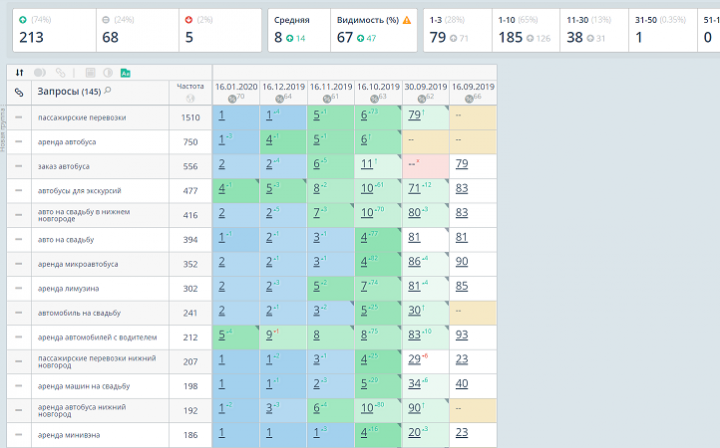Viewport: 720px width, 448px height.
Task: Click the half-circle contrast icon in toolbar
Action: click(x=107, y=73)
